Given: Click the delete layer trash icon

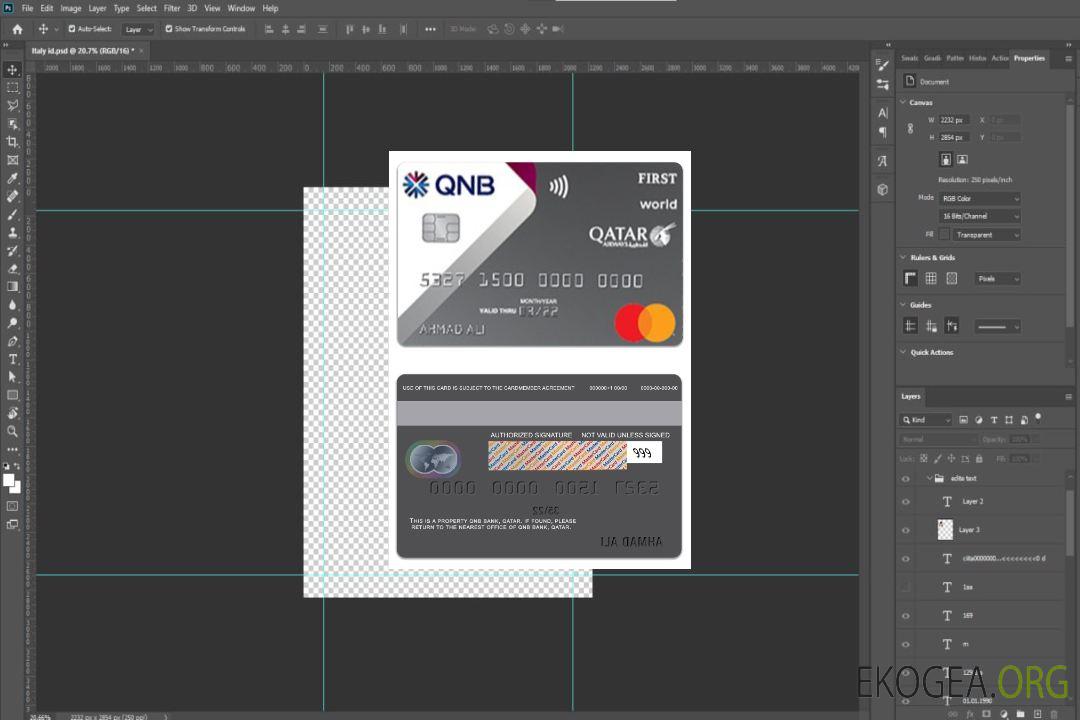Looking at the screenshot, I should (x=1054, y=714).
